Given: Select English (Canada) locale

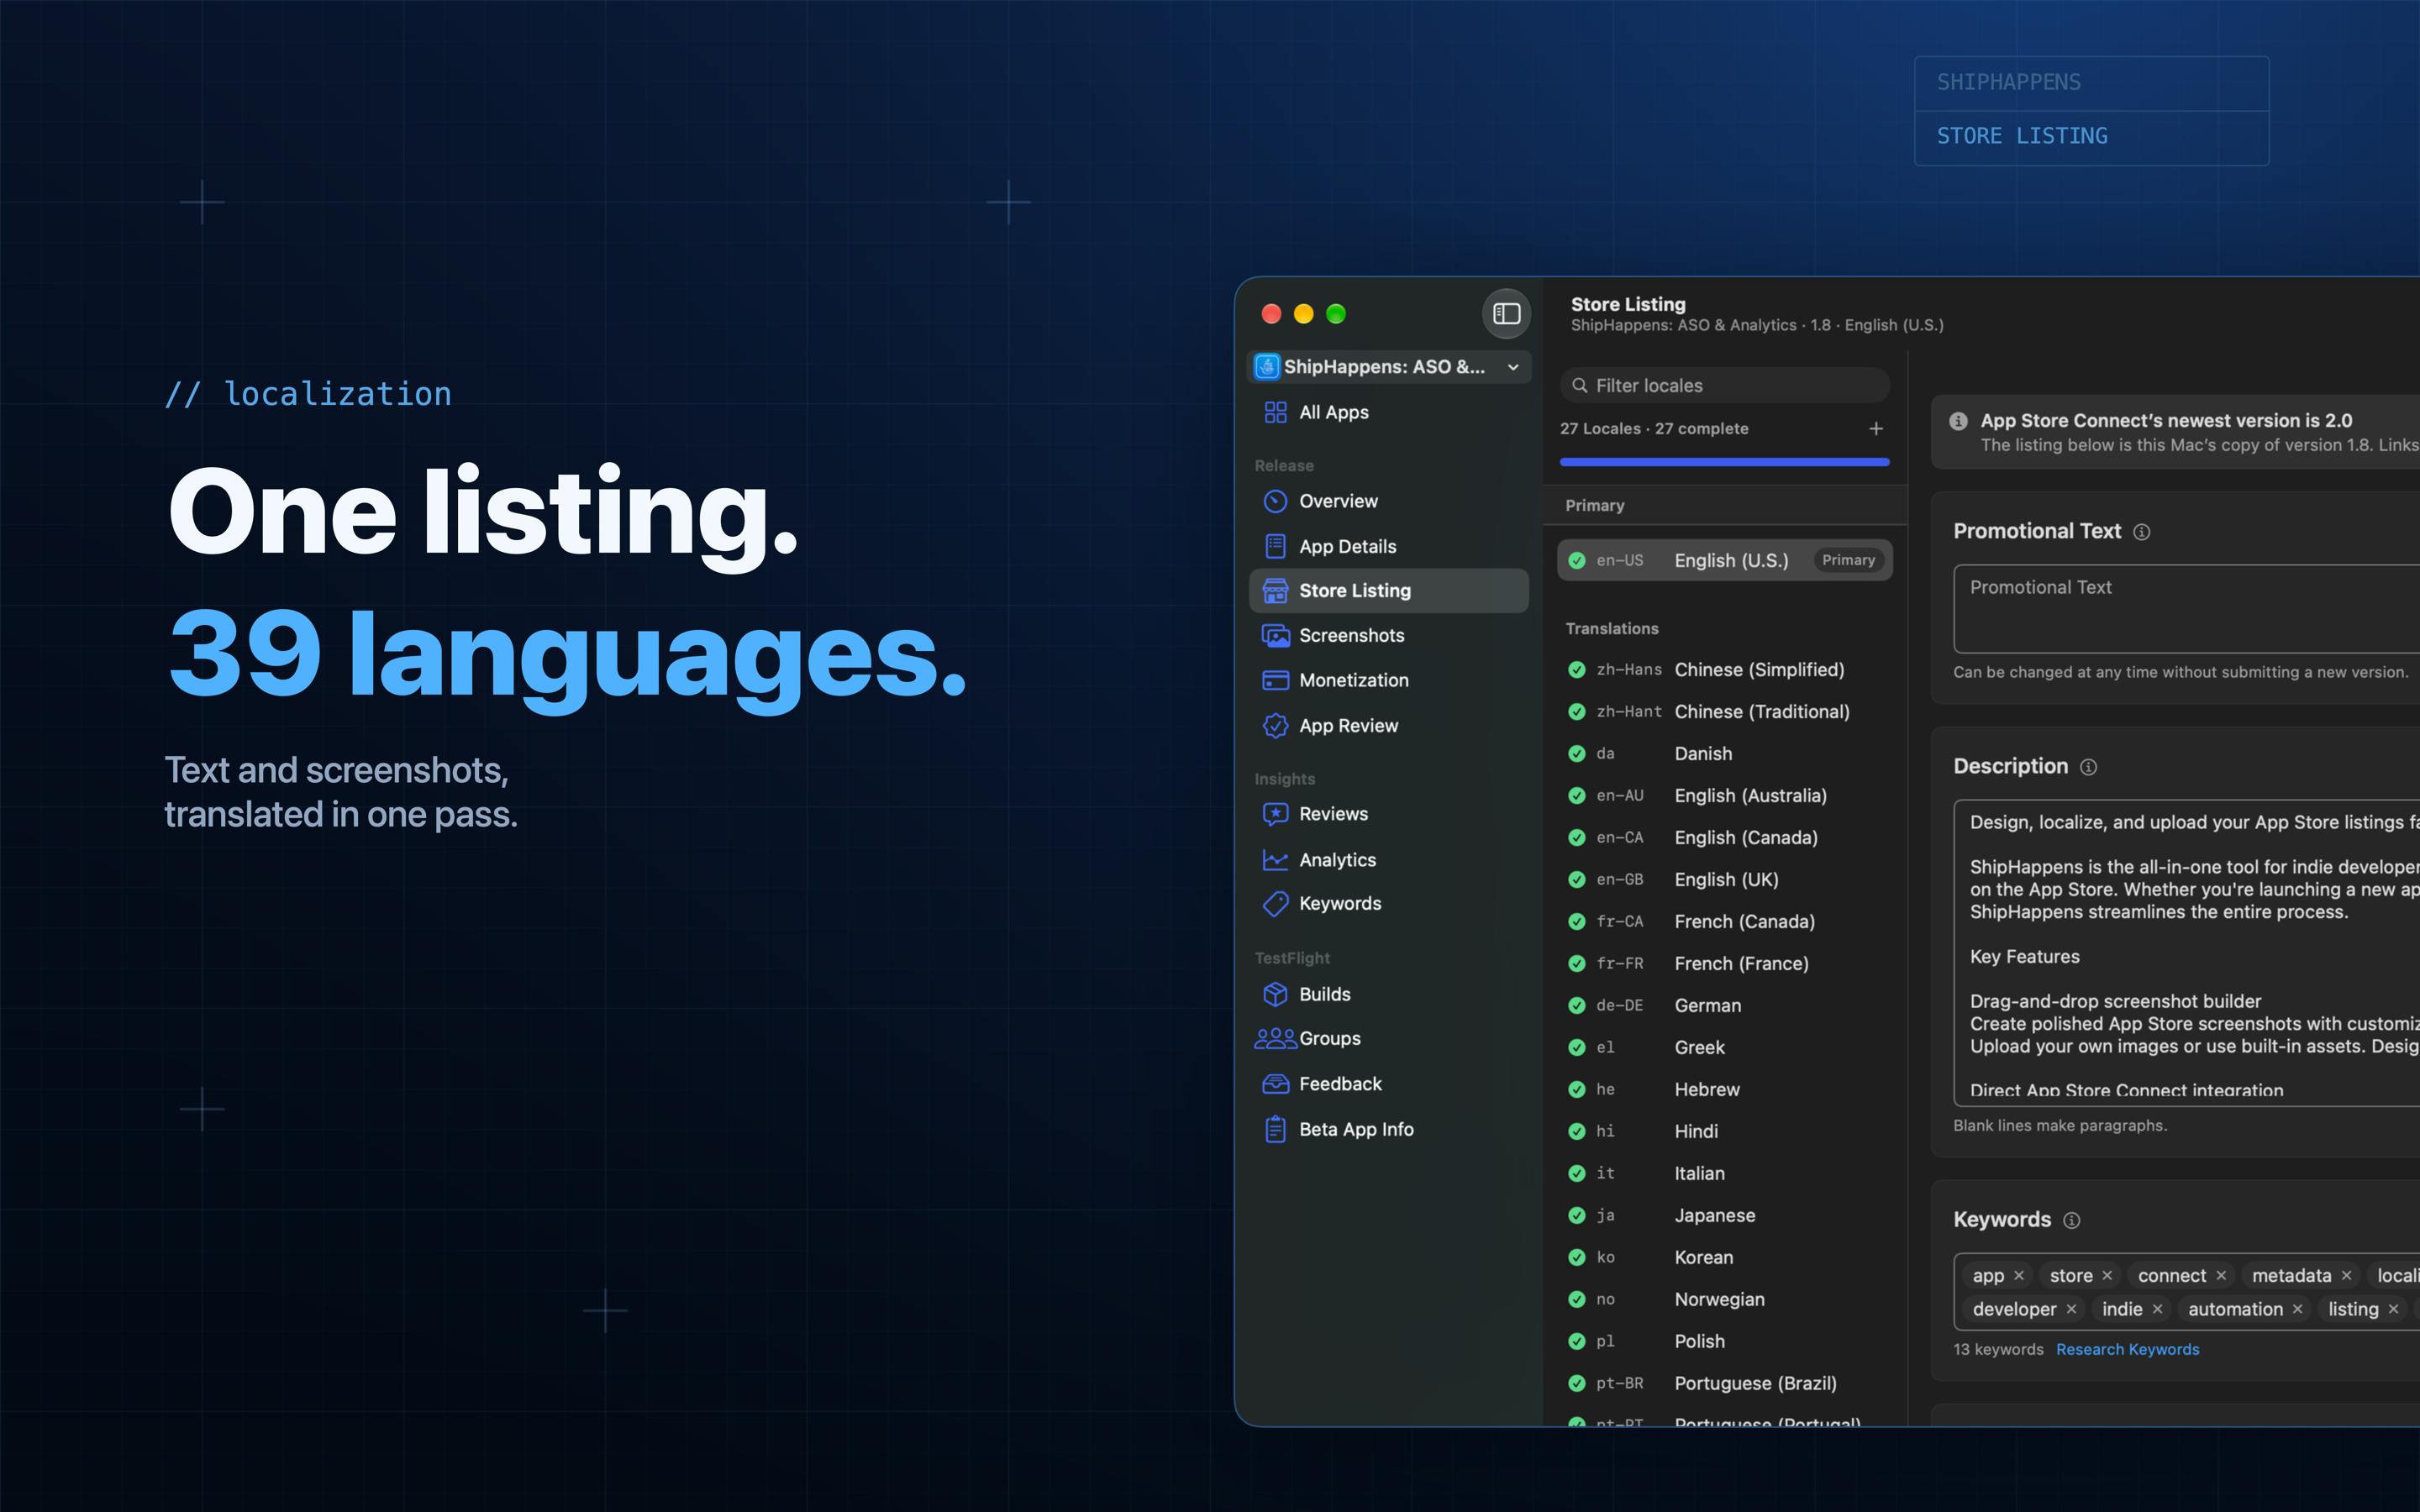Looking at the screenshot, I should (1725, 838).
